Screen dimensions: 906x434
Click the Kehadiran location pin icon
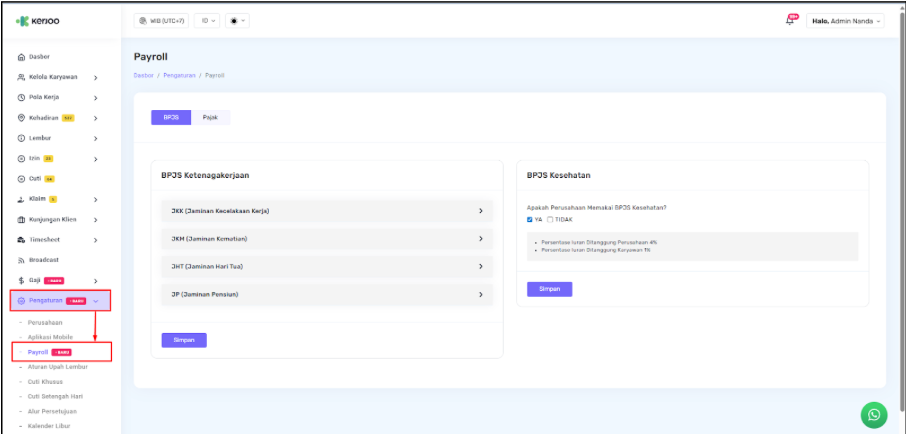[22, 118]
